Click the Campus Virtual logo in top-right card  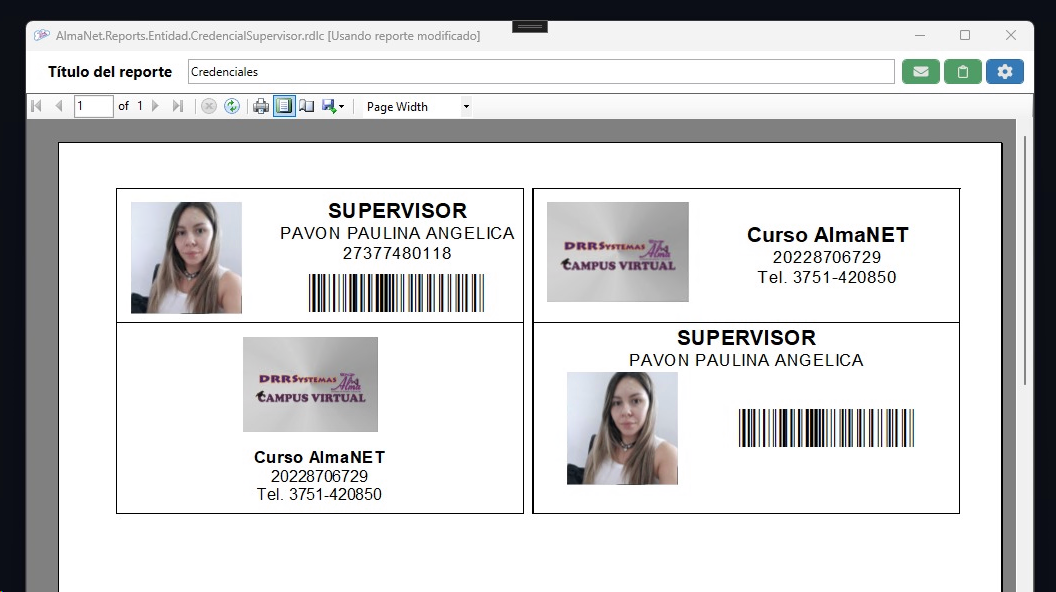coord(617,252)
